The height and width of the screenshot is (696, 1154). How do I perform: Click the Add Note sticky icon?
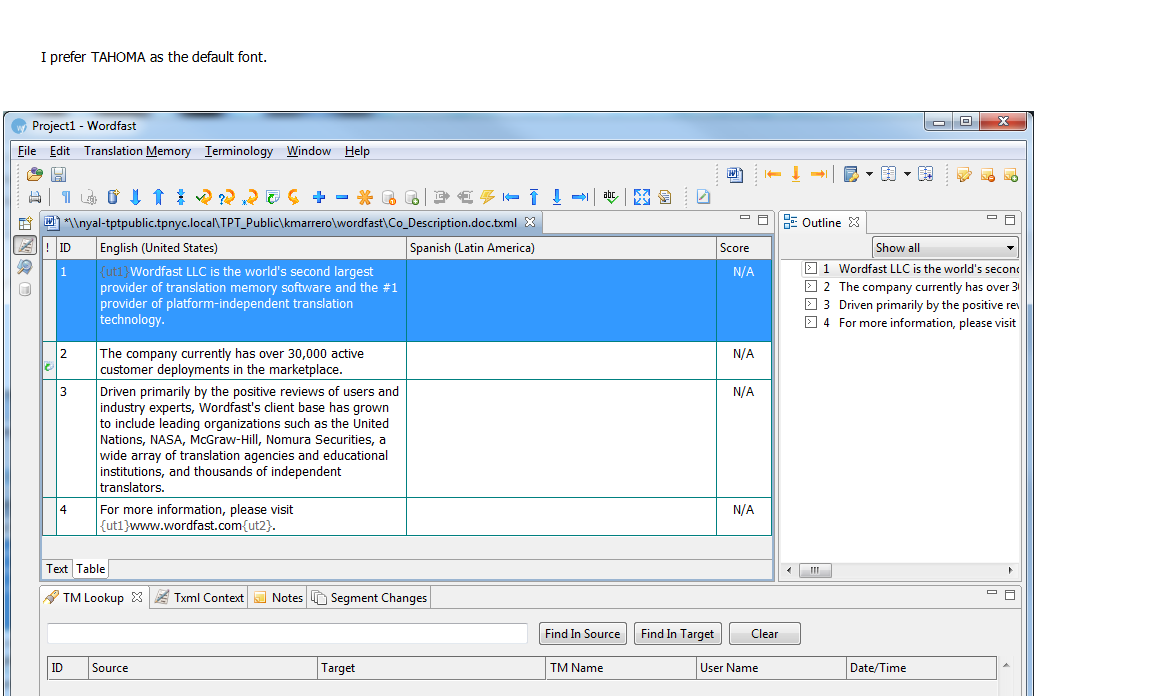point(1010,175)
